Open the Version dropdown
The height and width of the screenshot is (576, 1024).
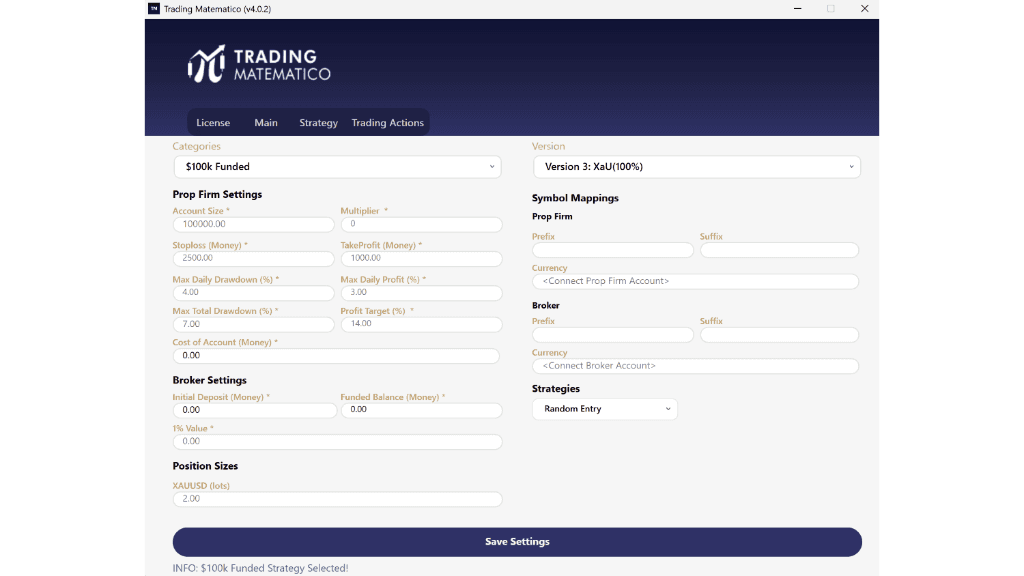click(x=696, y=166)
